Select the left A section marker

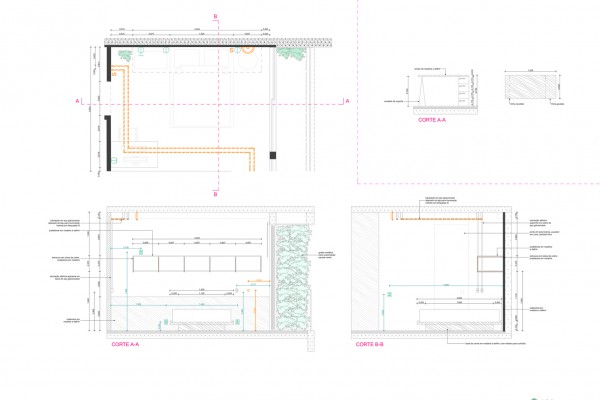76,101
